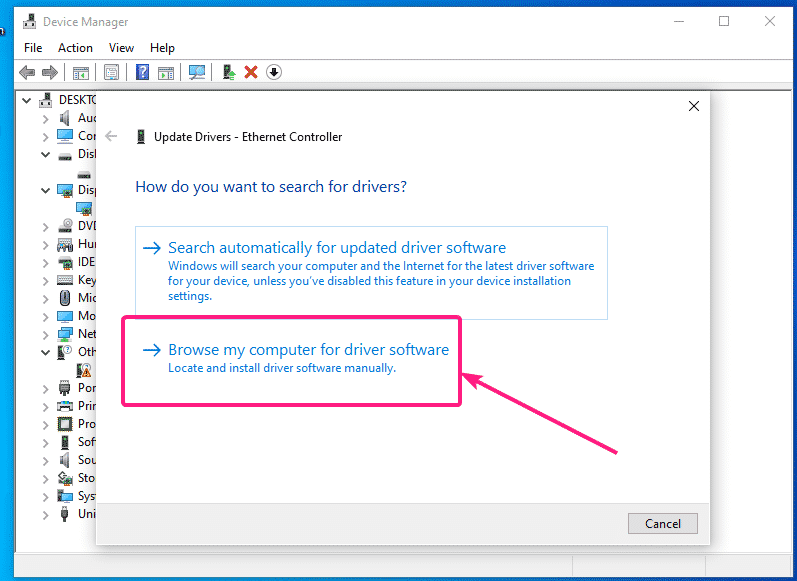797x581 pixels.
Task: Collapse the DESKTOP root node
Action: [27, 101]
